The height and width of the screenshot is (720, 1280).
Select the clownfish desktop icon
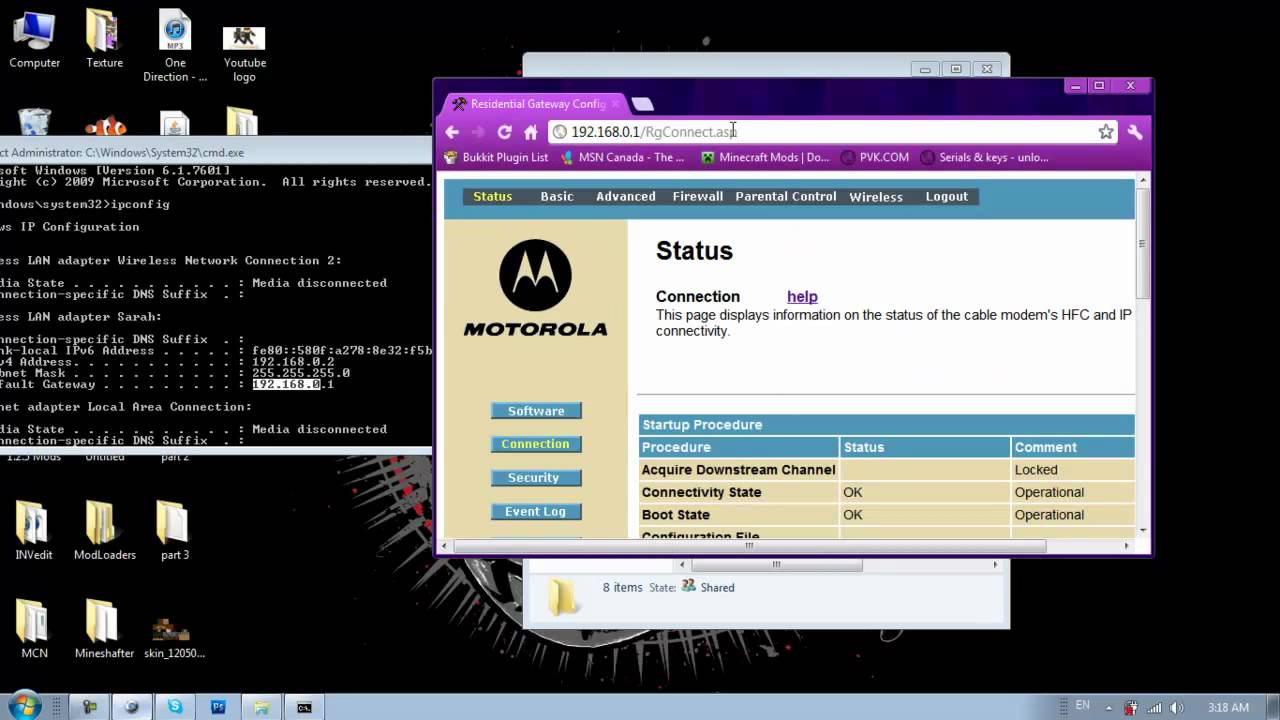tap(105, 125)
